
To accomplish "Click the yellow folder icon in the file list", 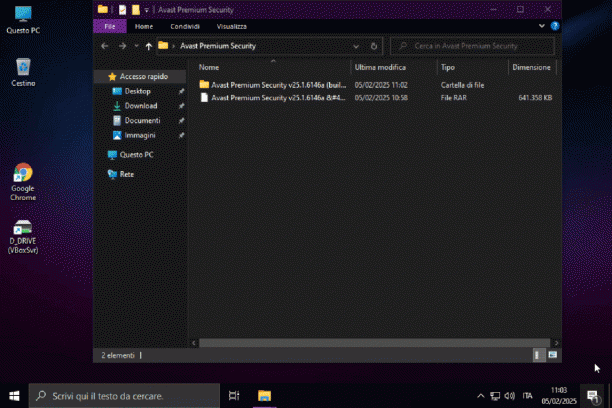I will pyautogui.click(x=204, y=84).
